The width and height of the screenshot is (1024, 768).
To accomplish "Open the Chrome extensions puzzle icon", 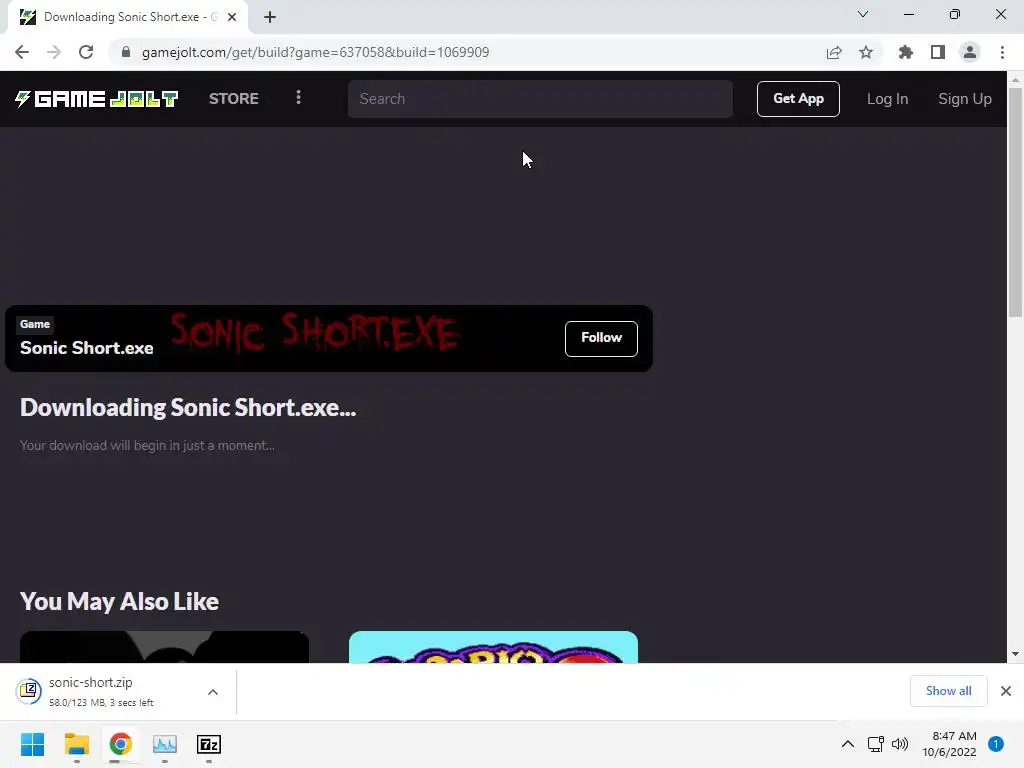I will coord(906,52).
